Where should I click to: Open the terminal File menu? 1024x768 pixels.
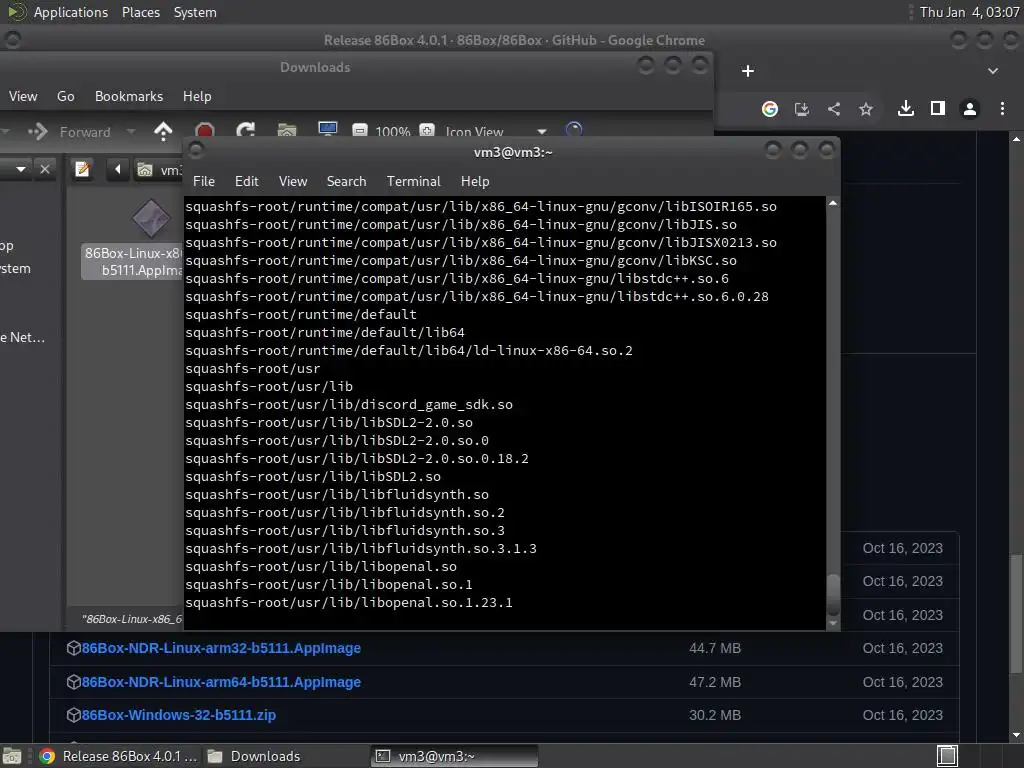point(204,181)
